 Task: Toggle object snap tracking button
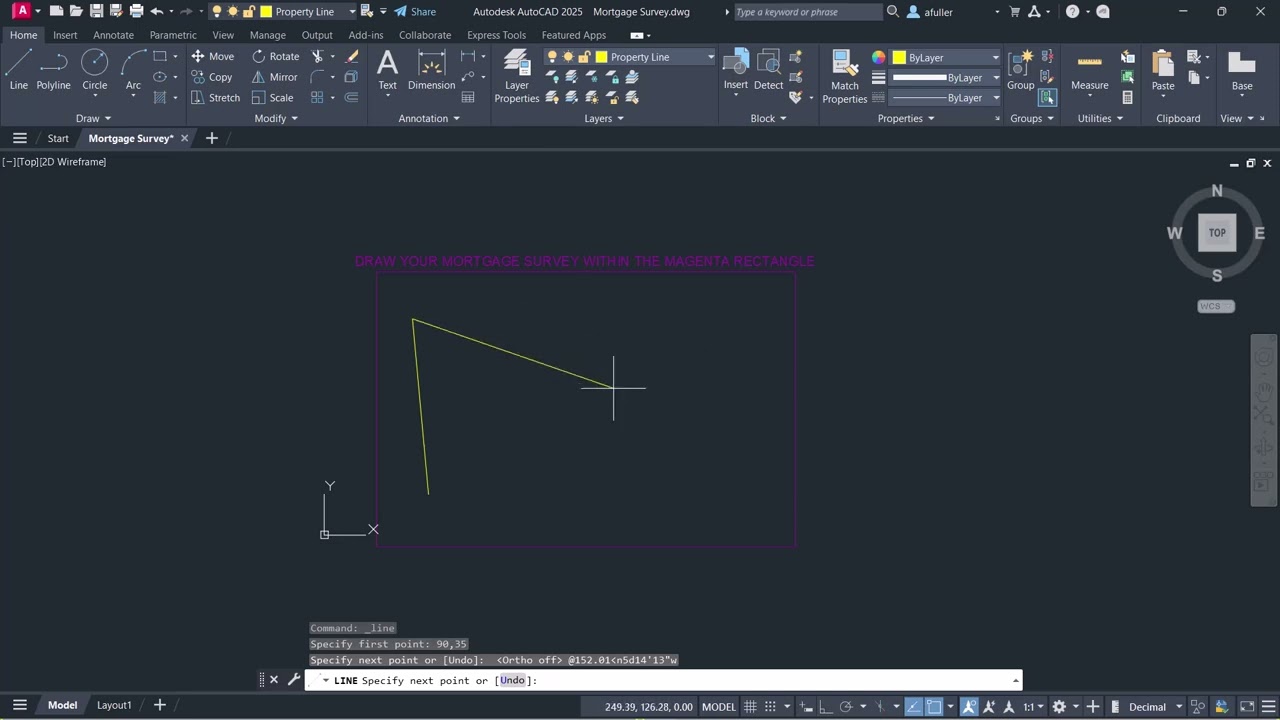[913, 707]
